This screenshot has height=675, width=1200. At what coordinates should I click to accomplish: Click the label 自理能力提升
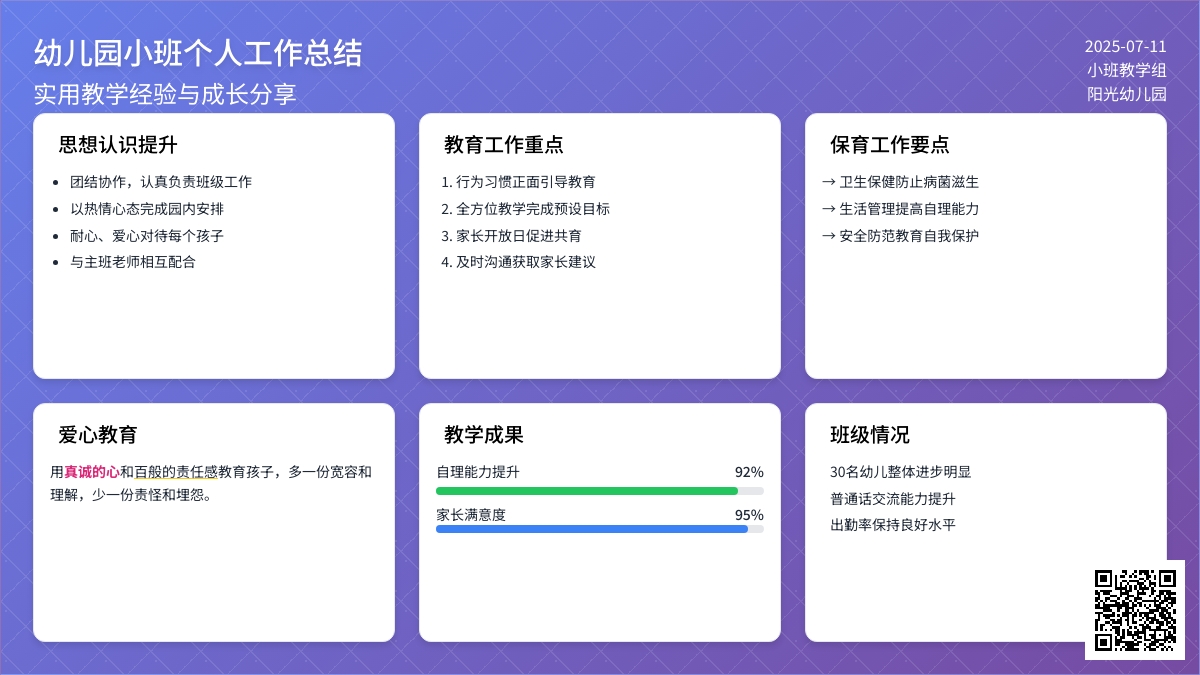(x=478, y=472)
